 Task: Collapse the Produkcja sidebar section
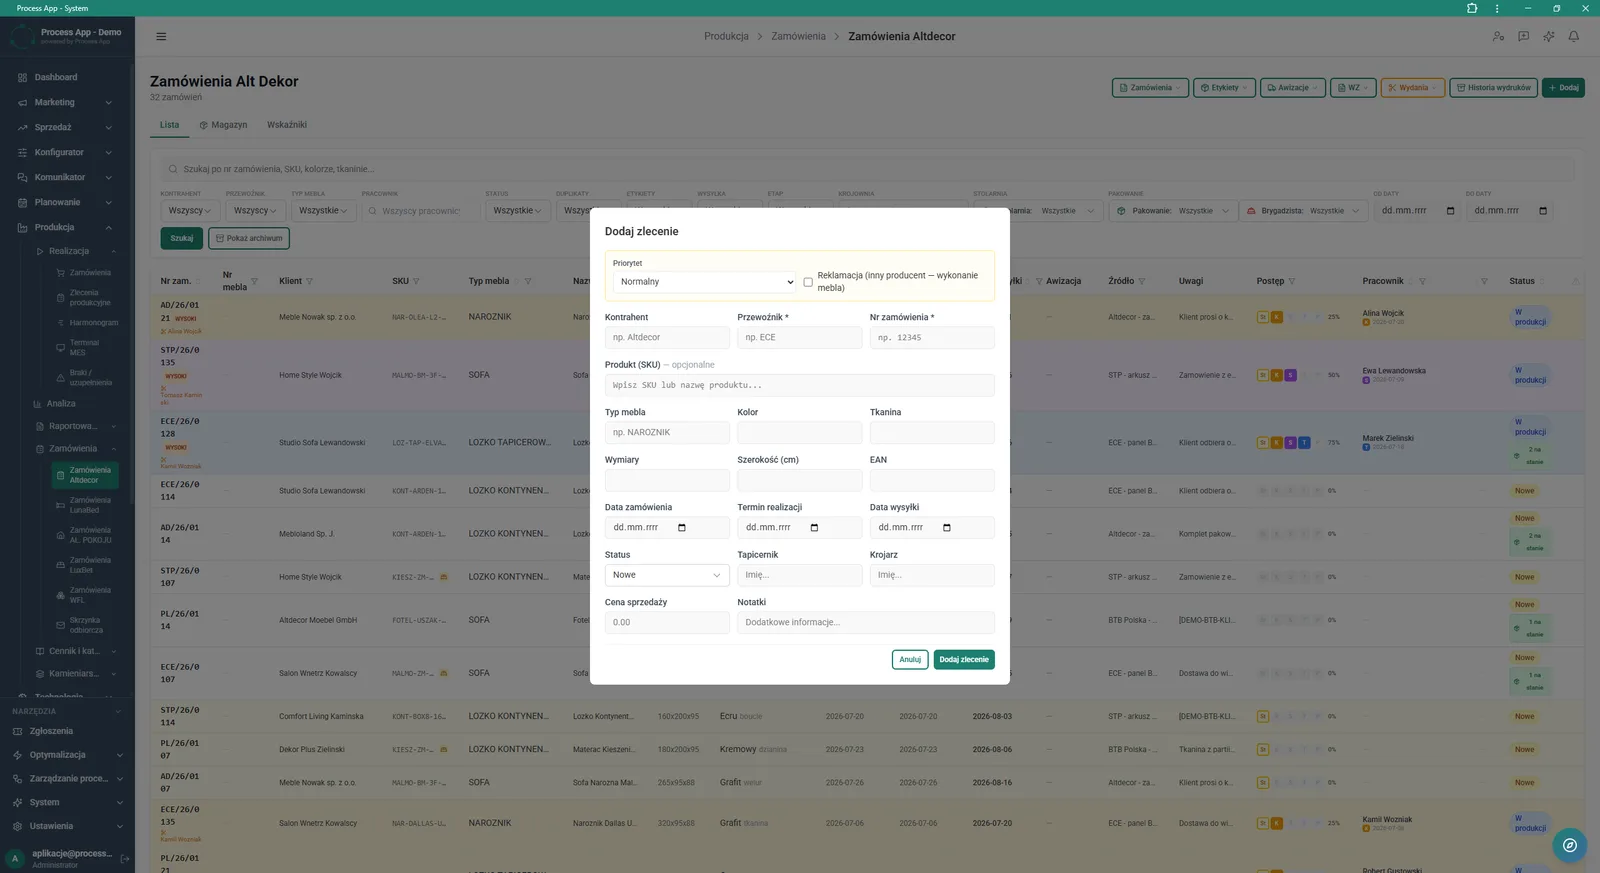(64, 227)
